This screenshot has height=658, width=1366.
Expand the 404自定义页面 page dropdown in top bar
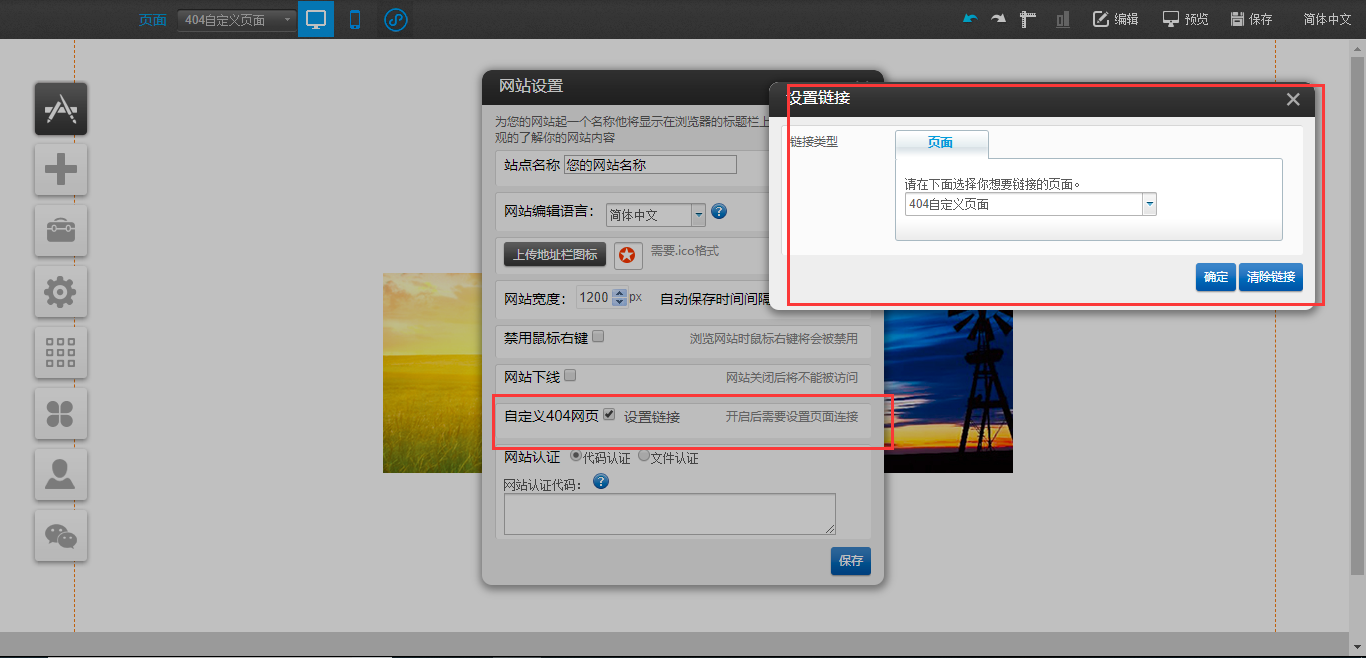pos(287,19)
